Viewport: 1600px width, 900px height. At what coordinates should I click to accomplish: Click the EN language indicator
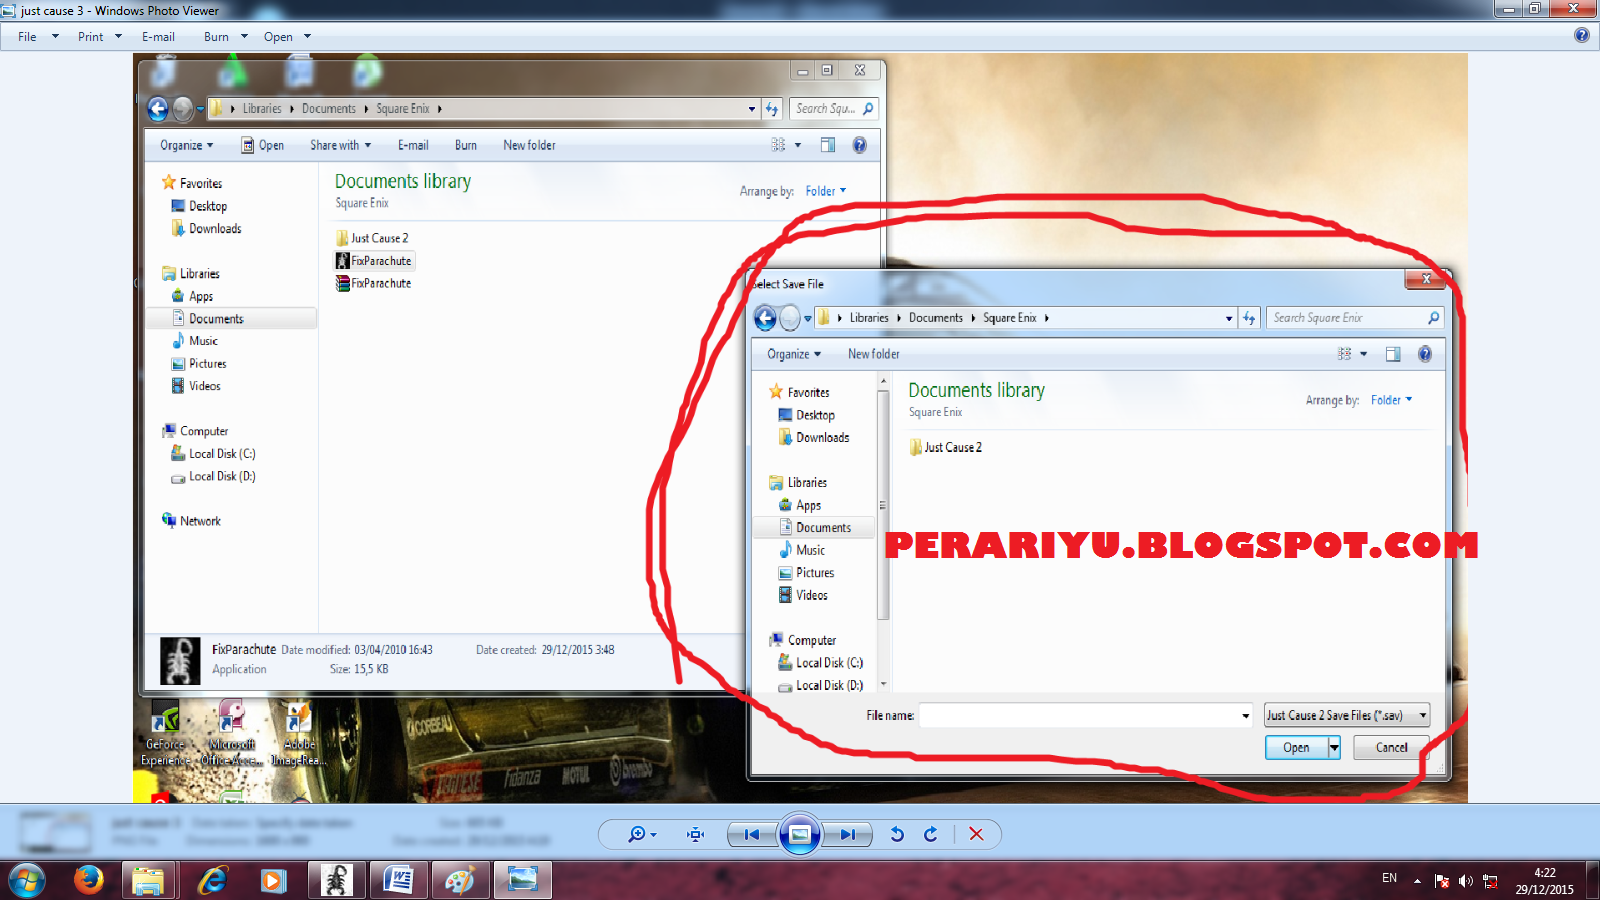click(1389, 878)
